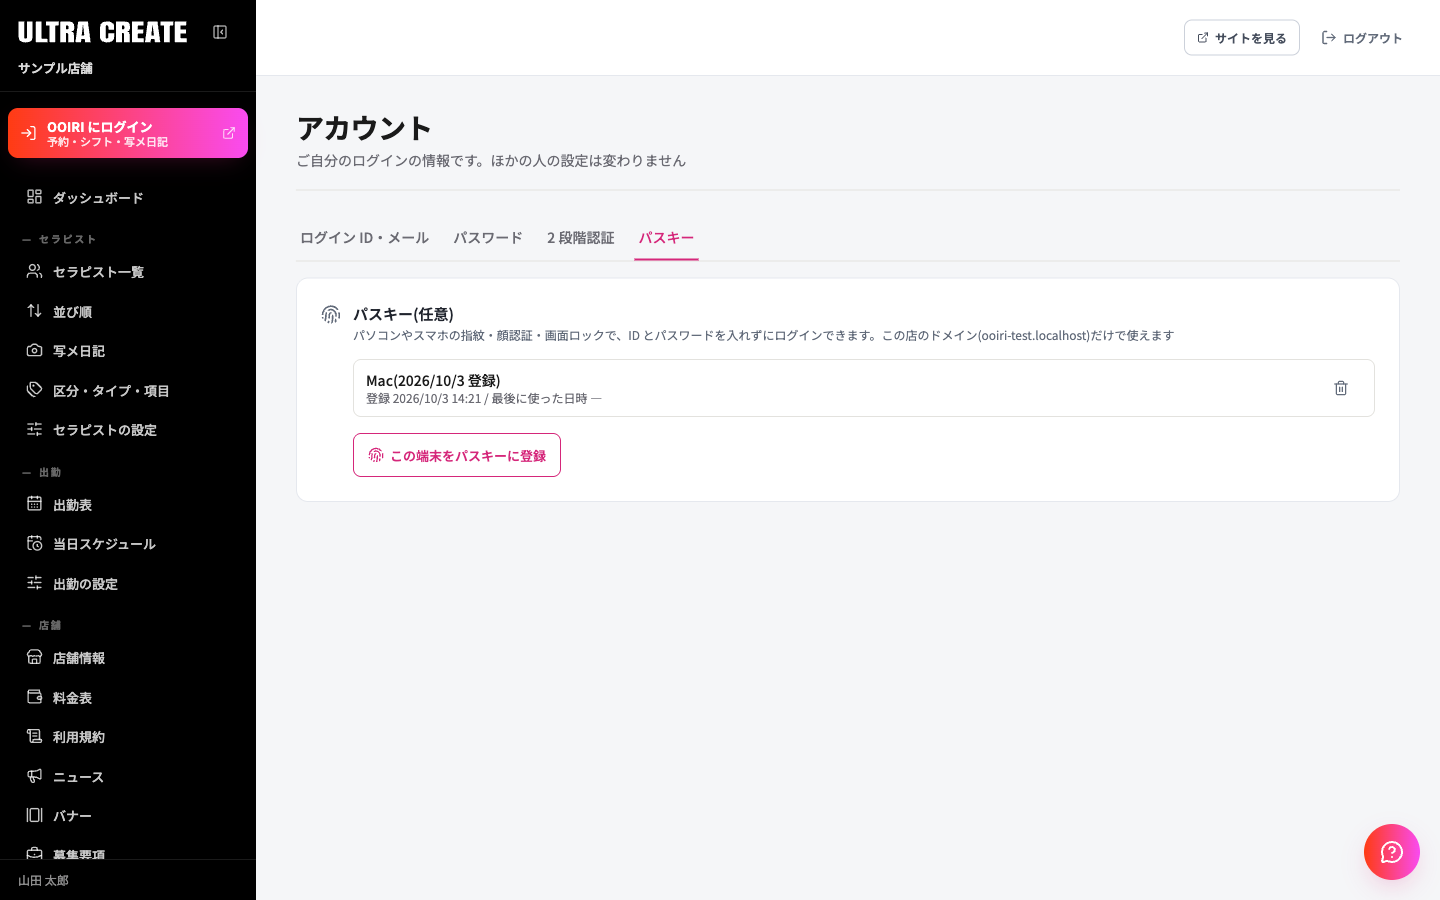Click the サンプル店舗 store name
Screen dimensions: 1440x900
click(55, 68)
